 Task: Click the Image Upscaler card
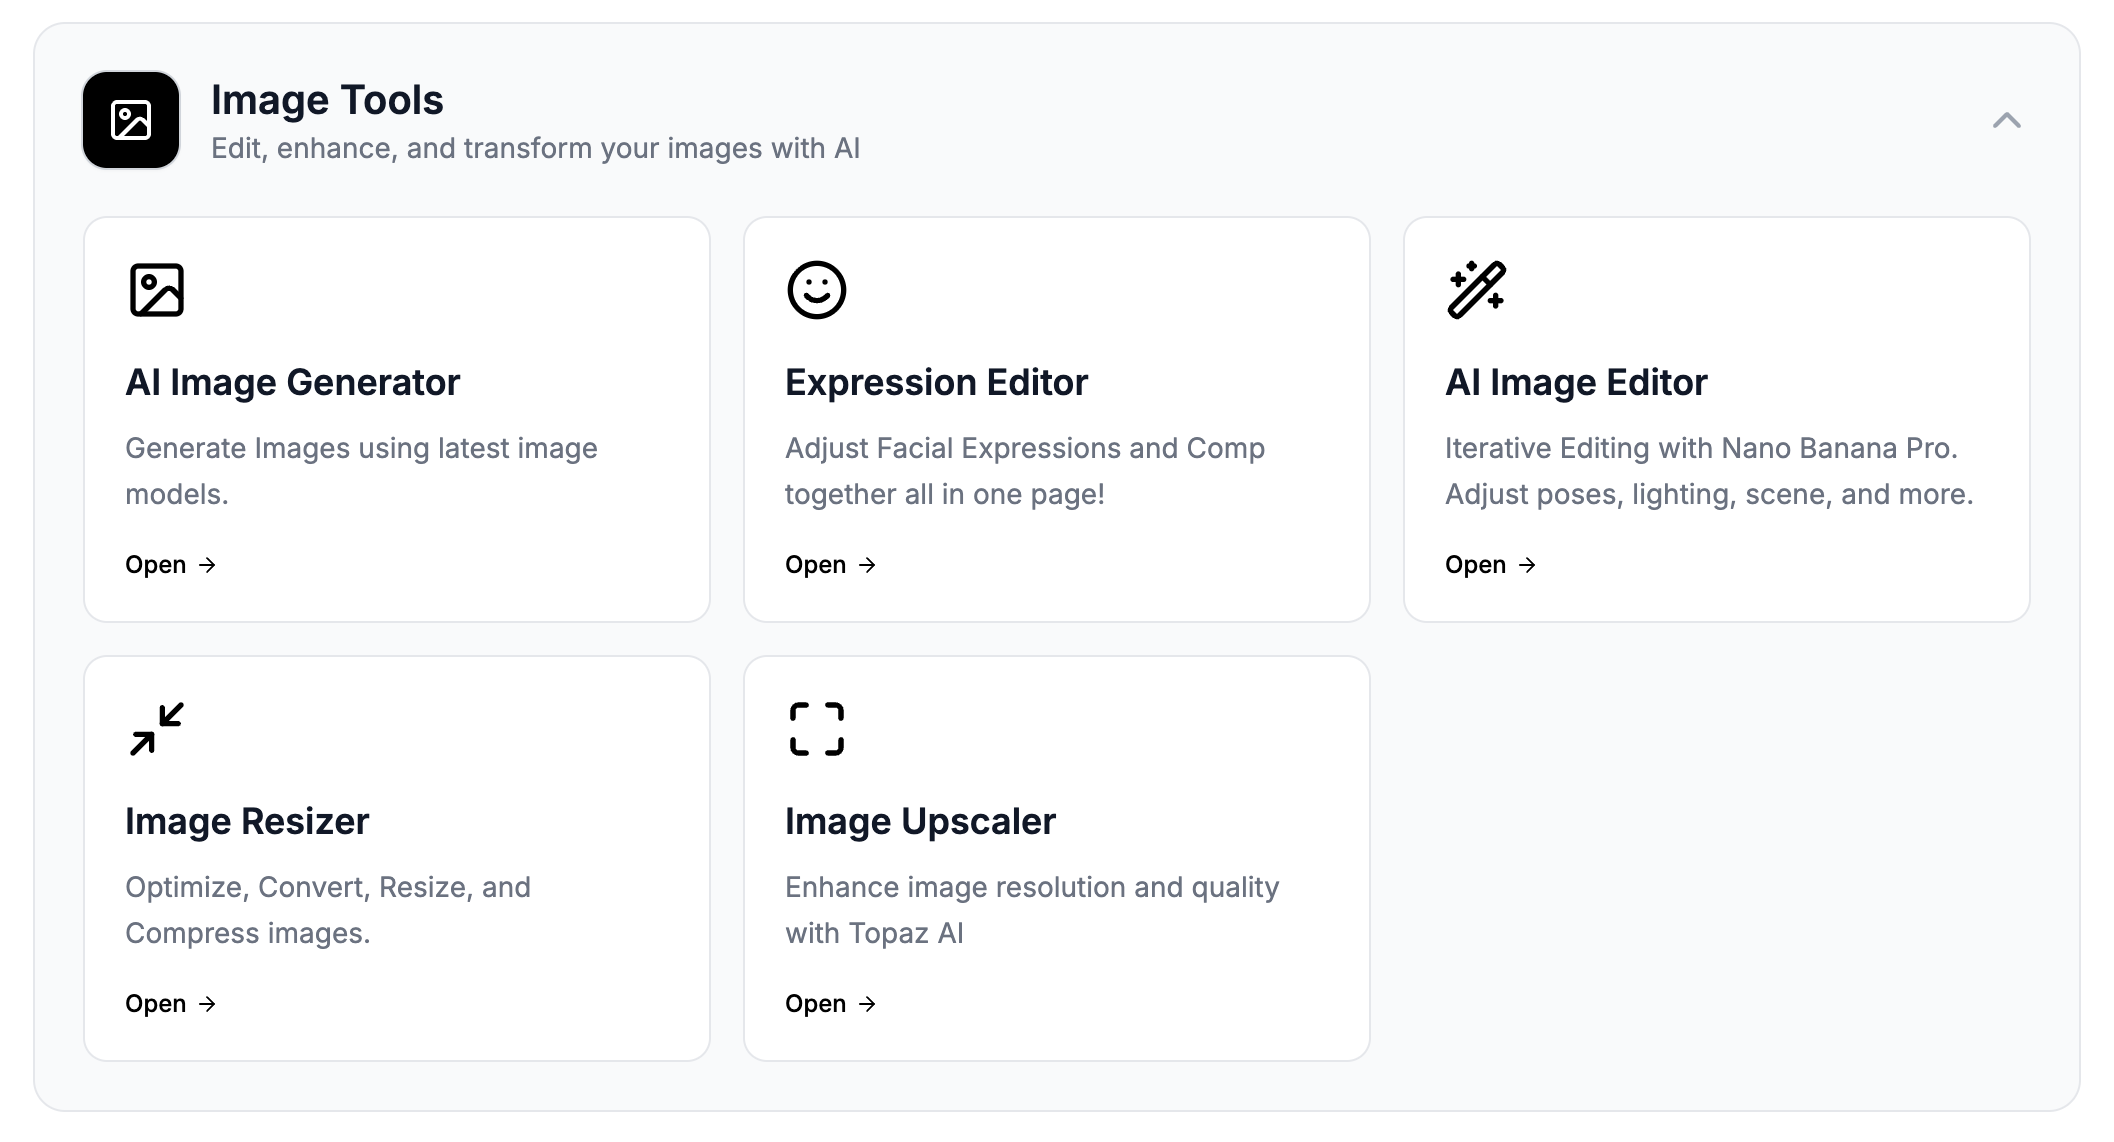1057,858
